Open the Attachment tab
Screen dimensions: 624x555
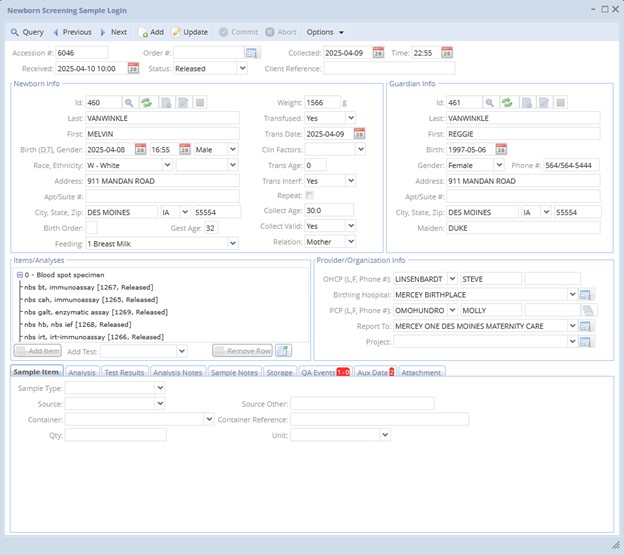point(421,372)
